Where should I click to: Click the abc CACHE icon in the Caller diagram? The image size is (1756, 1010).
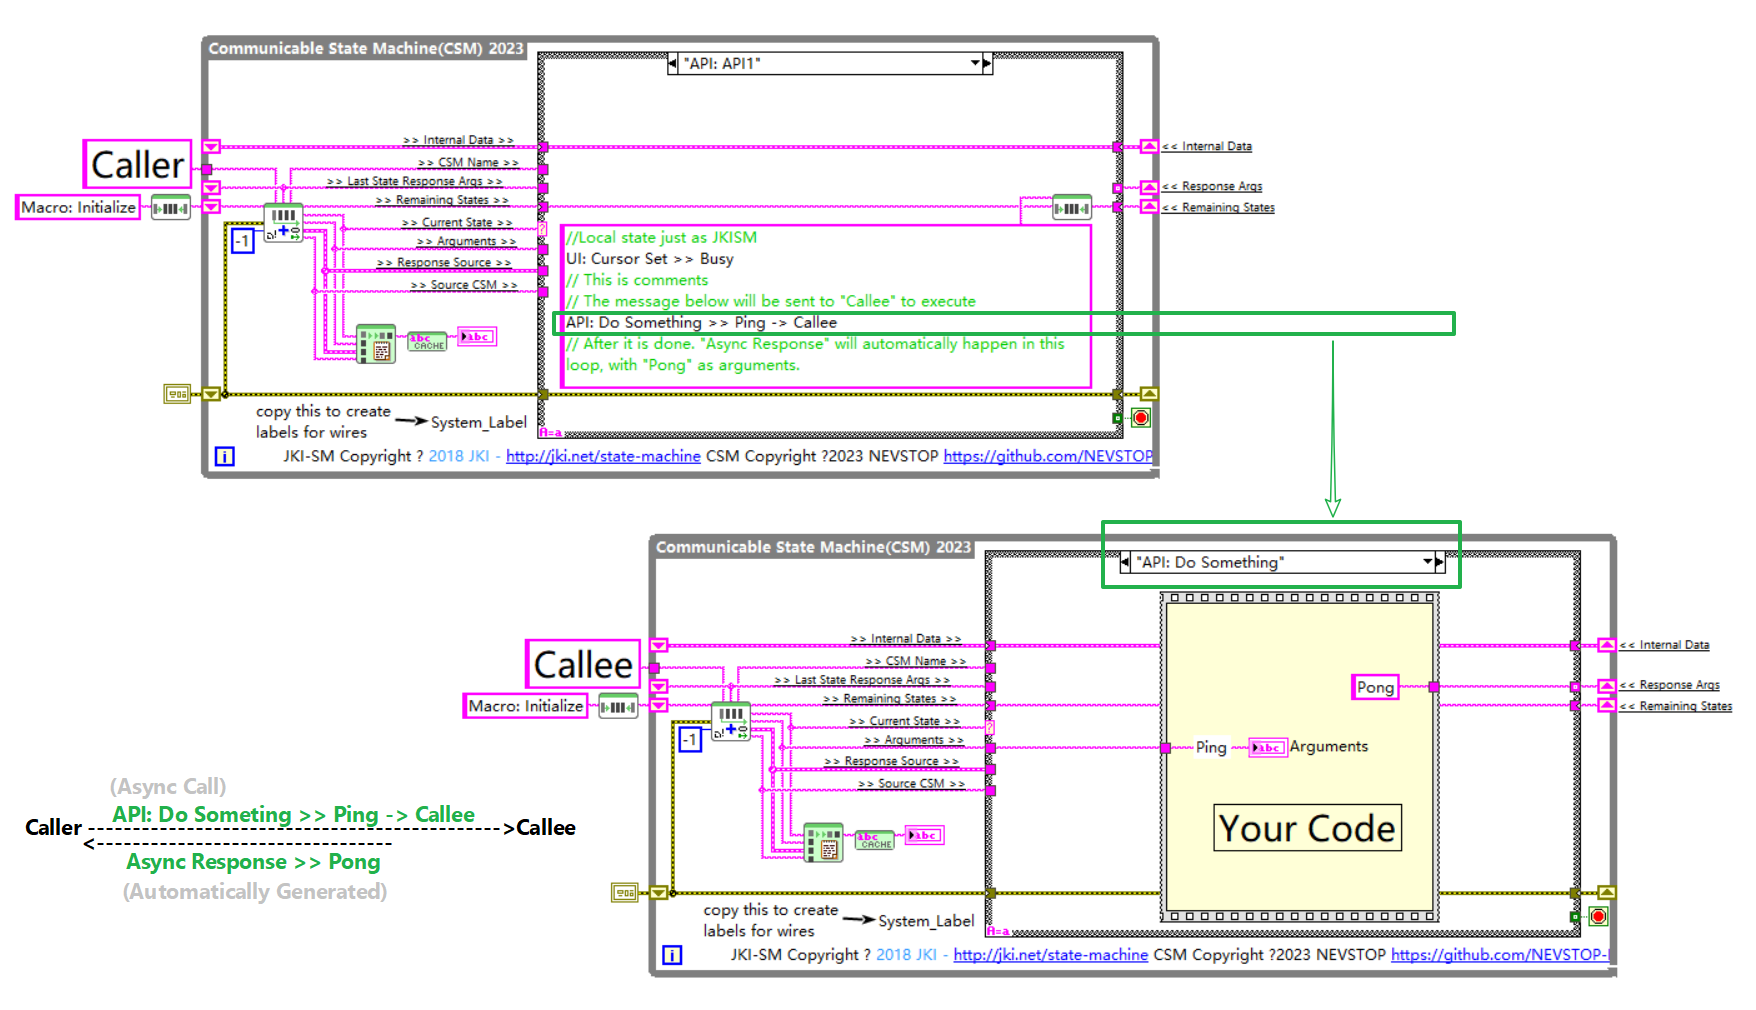[x=428, y=342]
